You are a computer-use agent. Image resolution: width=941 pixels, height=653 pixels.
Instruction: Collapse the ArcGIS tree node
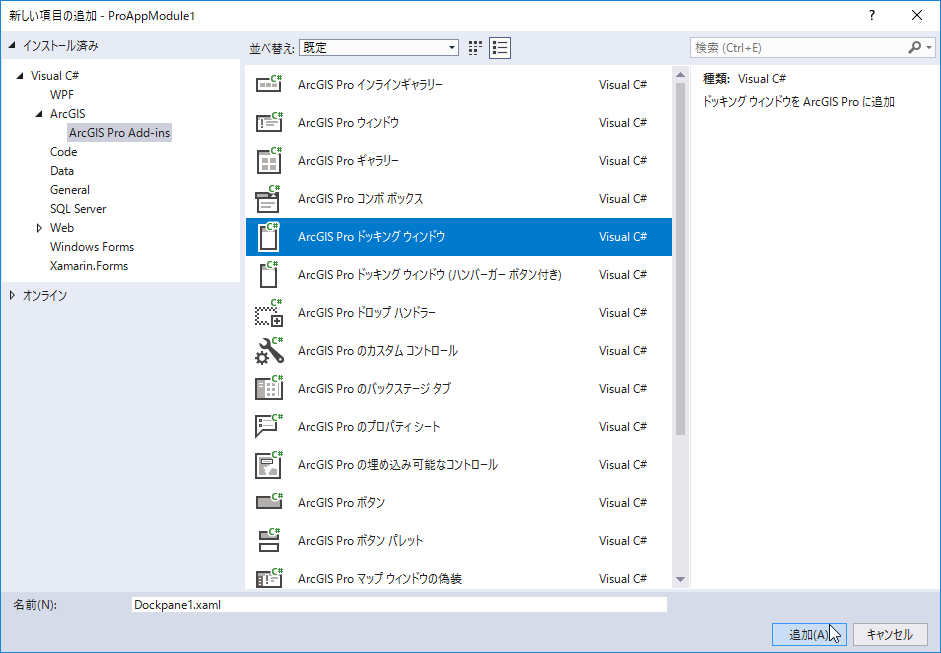[40, 113]
